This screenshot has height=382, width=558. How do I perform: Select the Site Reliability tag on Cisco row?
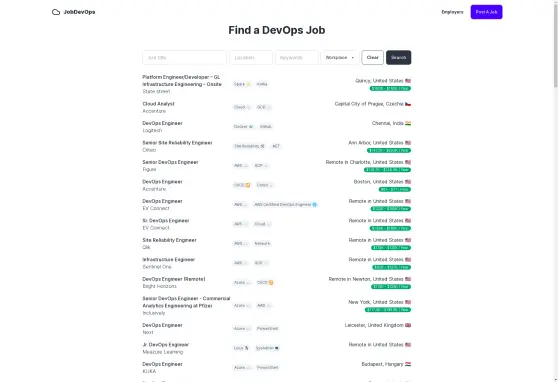click(x=249, y=146)
